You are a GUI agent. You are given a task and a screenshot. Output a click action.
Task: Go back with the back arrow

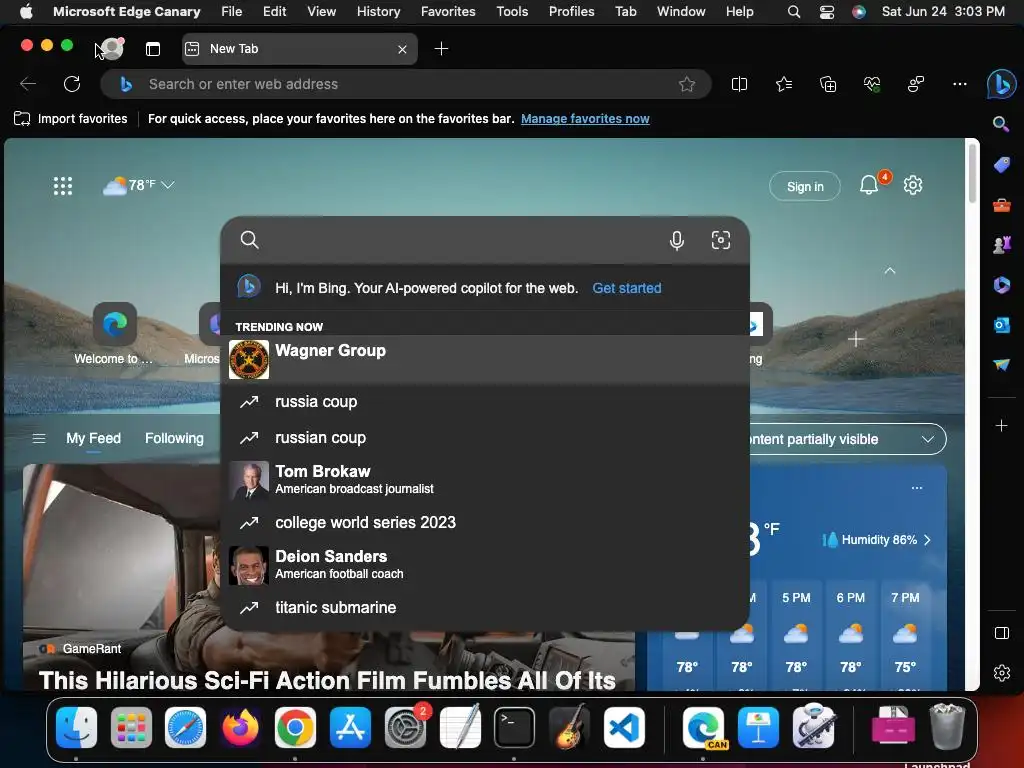[28, 84]
